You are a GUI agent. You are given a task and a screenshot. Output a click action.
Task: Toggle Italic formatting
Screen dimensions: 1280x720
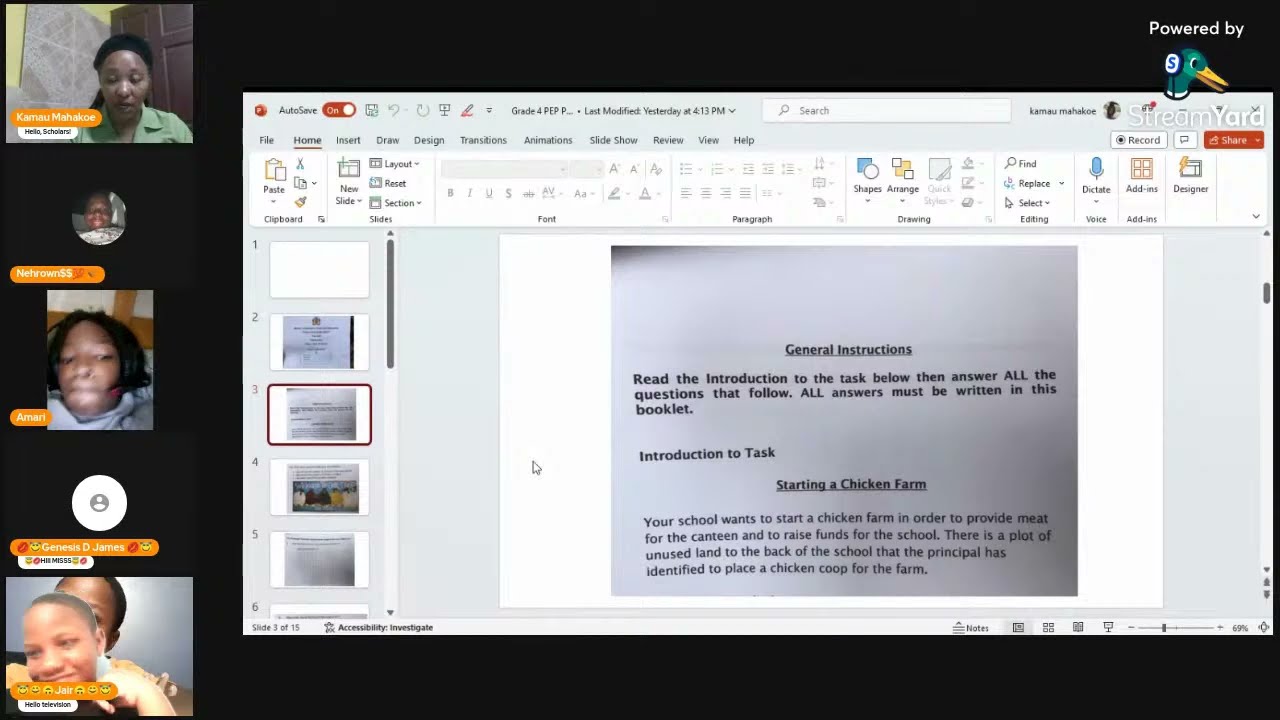469,193
